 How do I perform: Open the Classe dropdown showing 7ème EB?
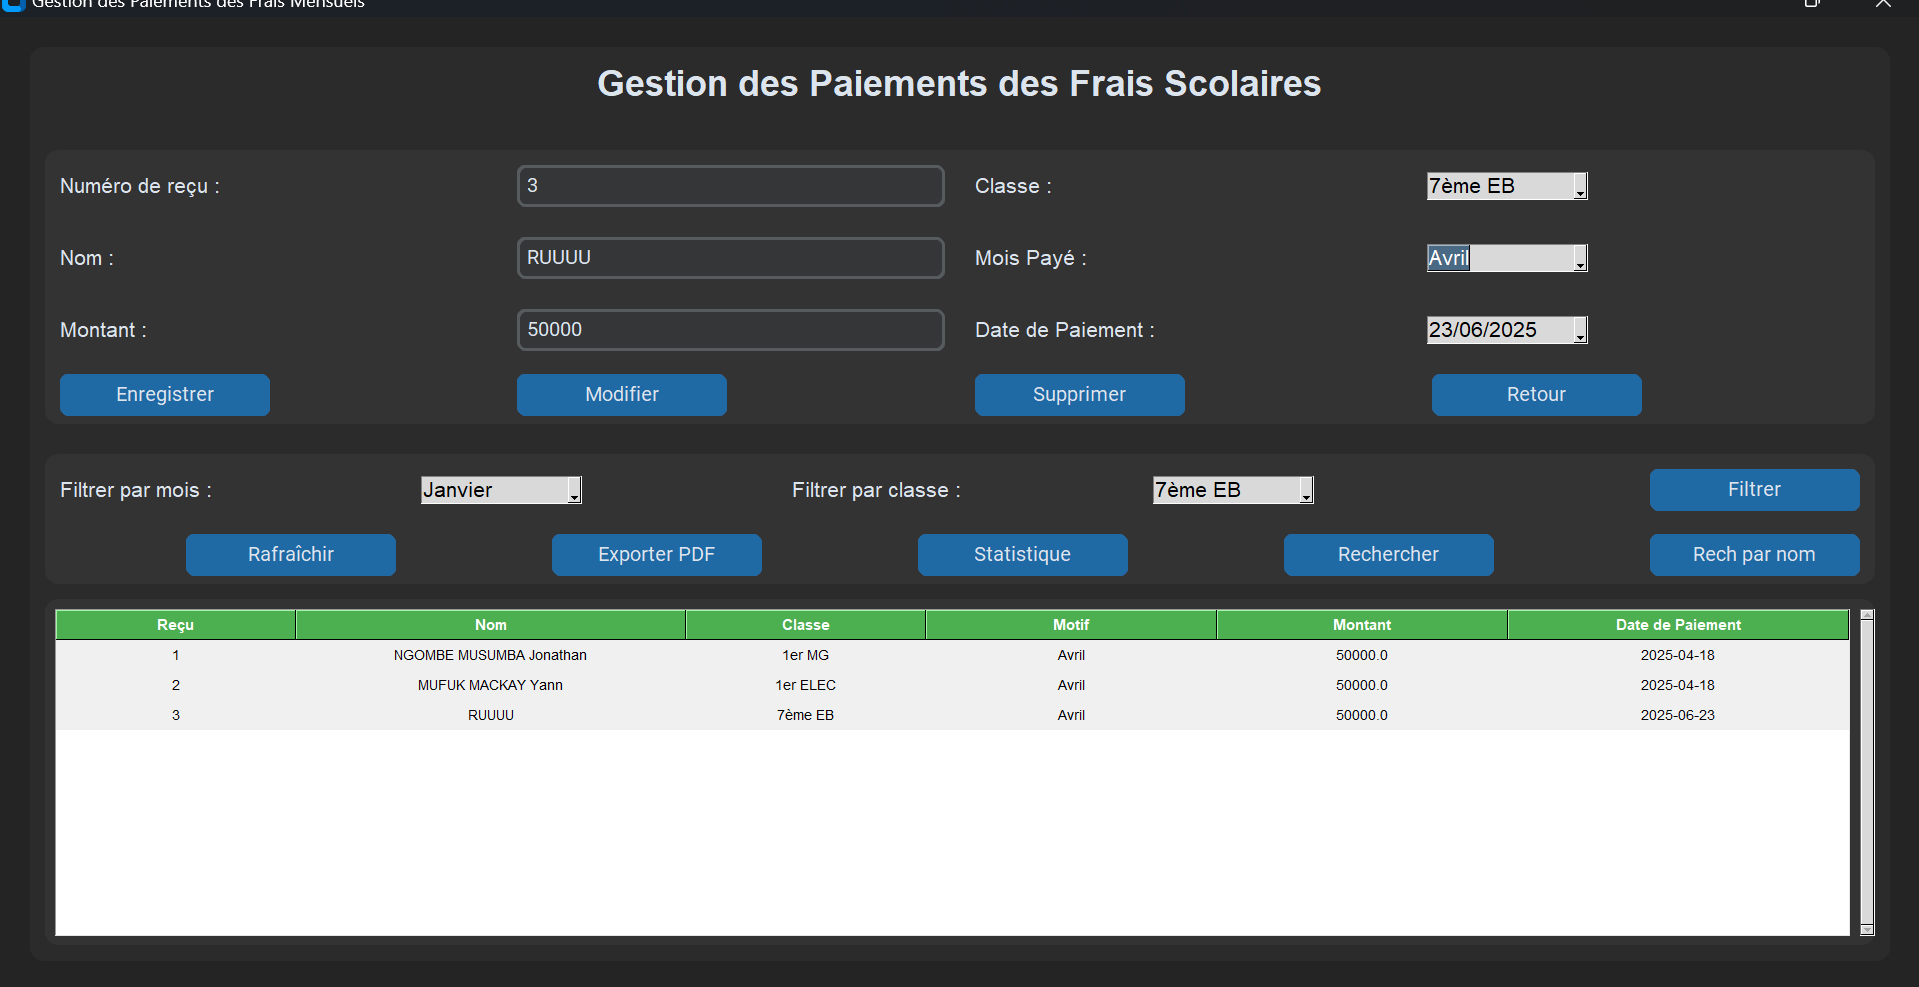coord(1580,187)
